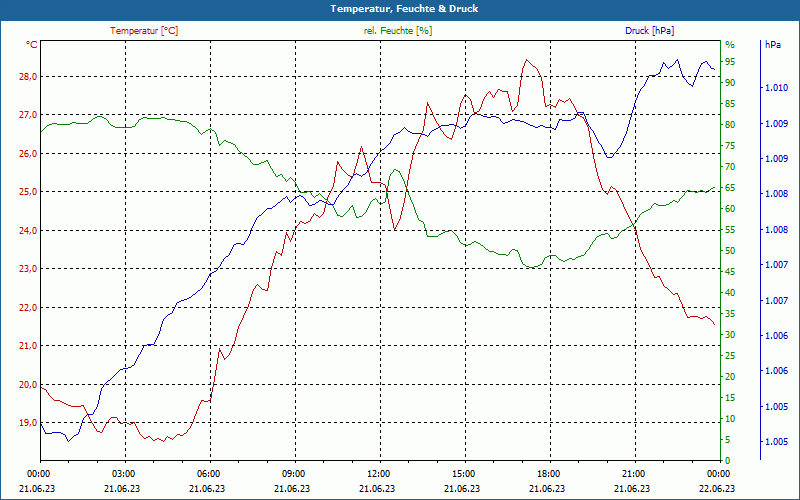The width and height of the screenshot is (800, 500).
Task: Click the '03:00' time axis label
Action: click(x=125, y=473)
